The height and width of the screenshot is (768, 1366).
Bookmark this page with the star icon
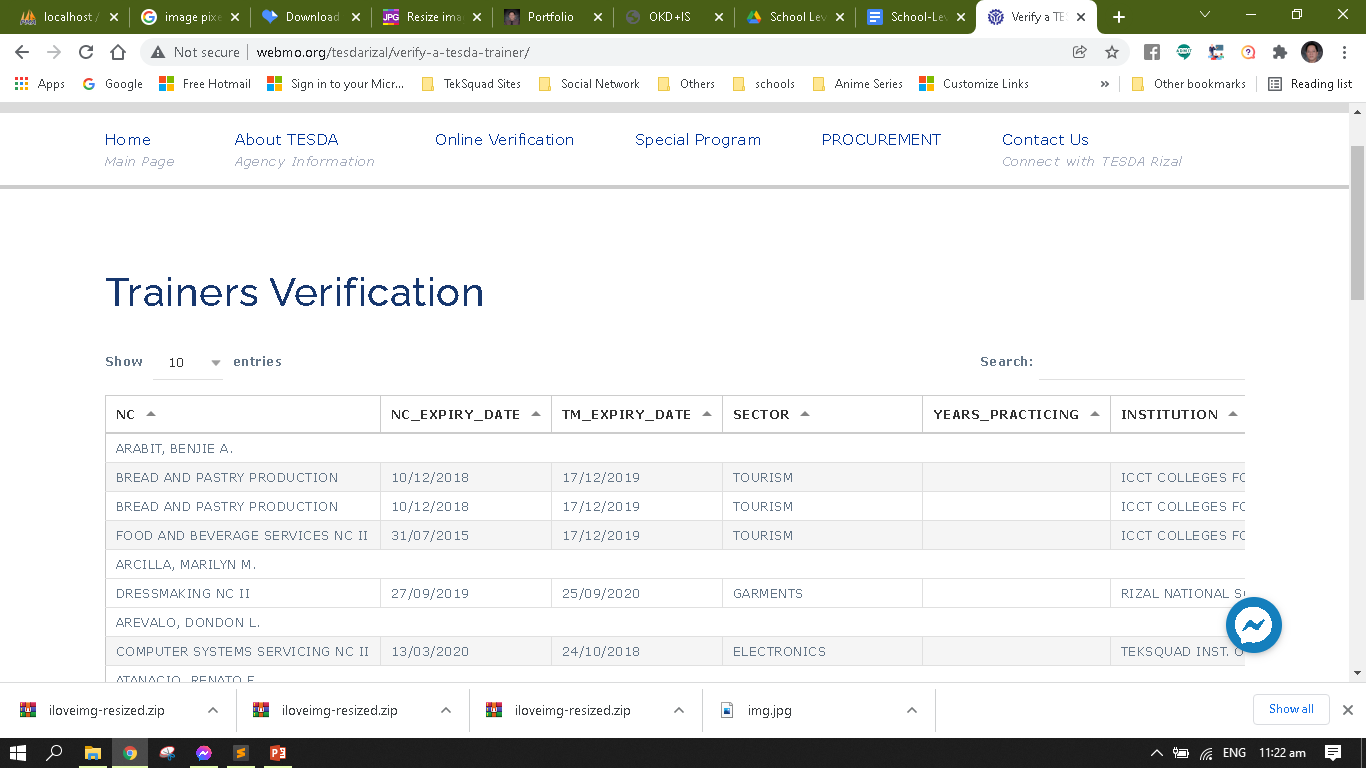tap(1111, 52)
